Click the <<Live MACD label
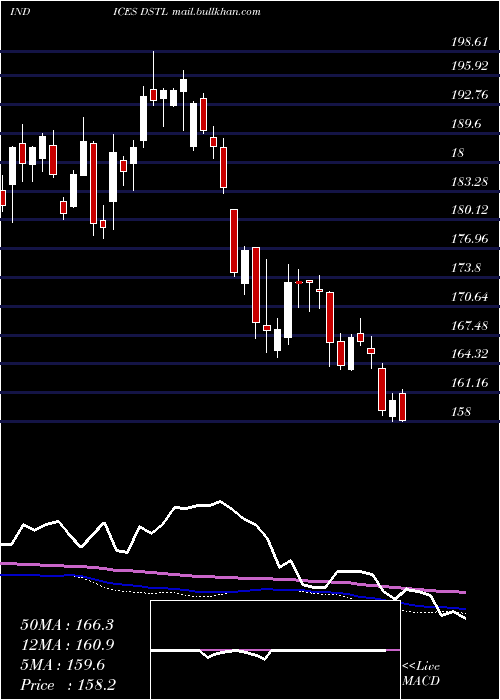This screenshot has height=700, width=500. coord(421,674)
